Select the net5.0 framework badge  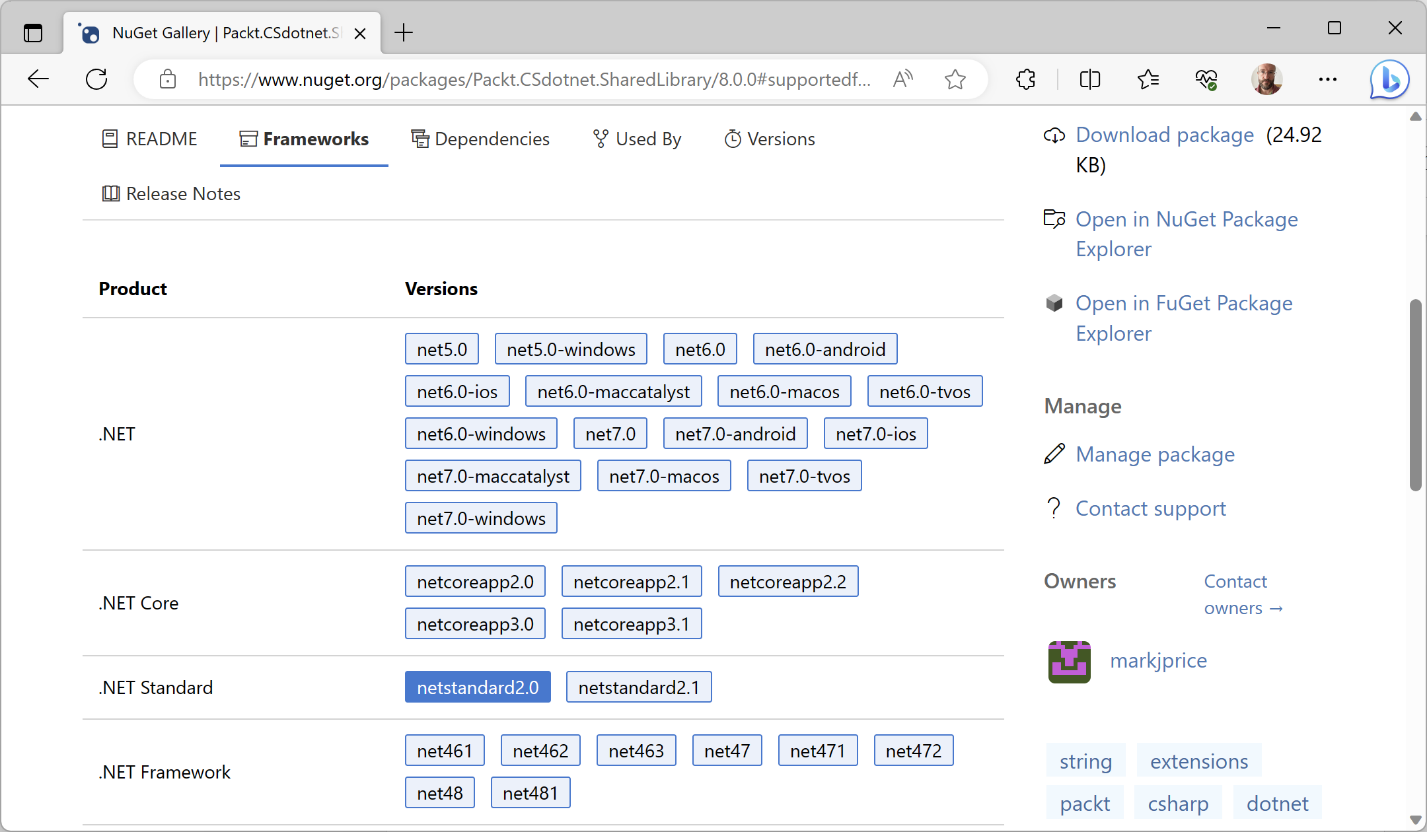pos(442,349)
